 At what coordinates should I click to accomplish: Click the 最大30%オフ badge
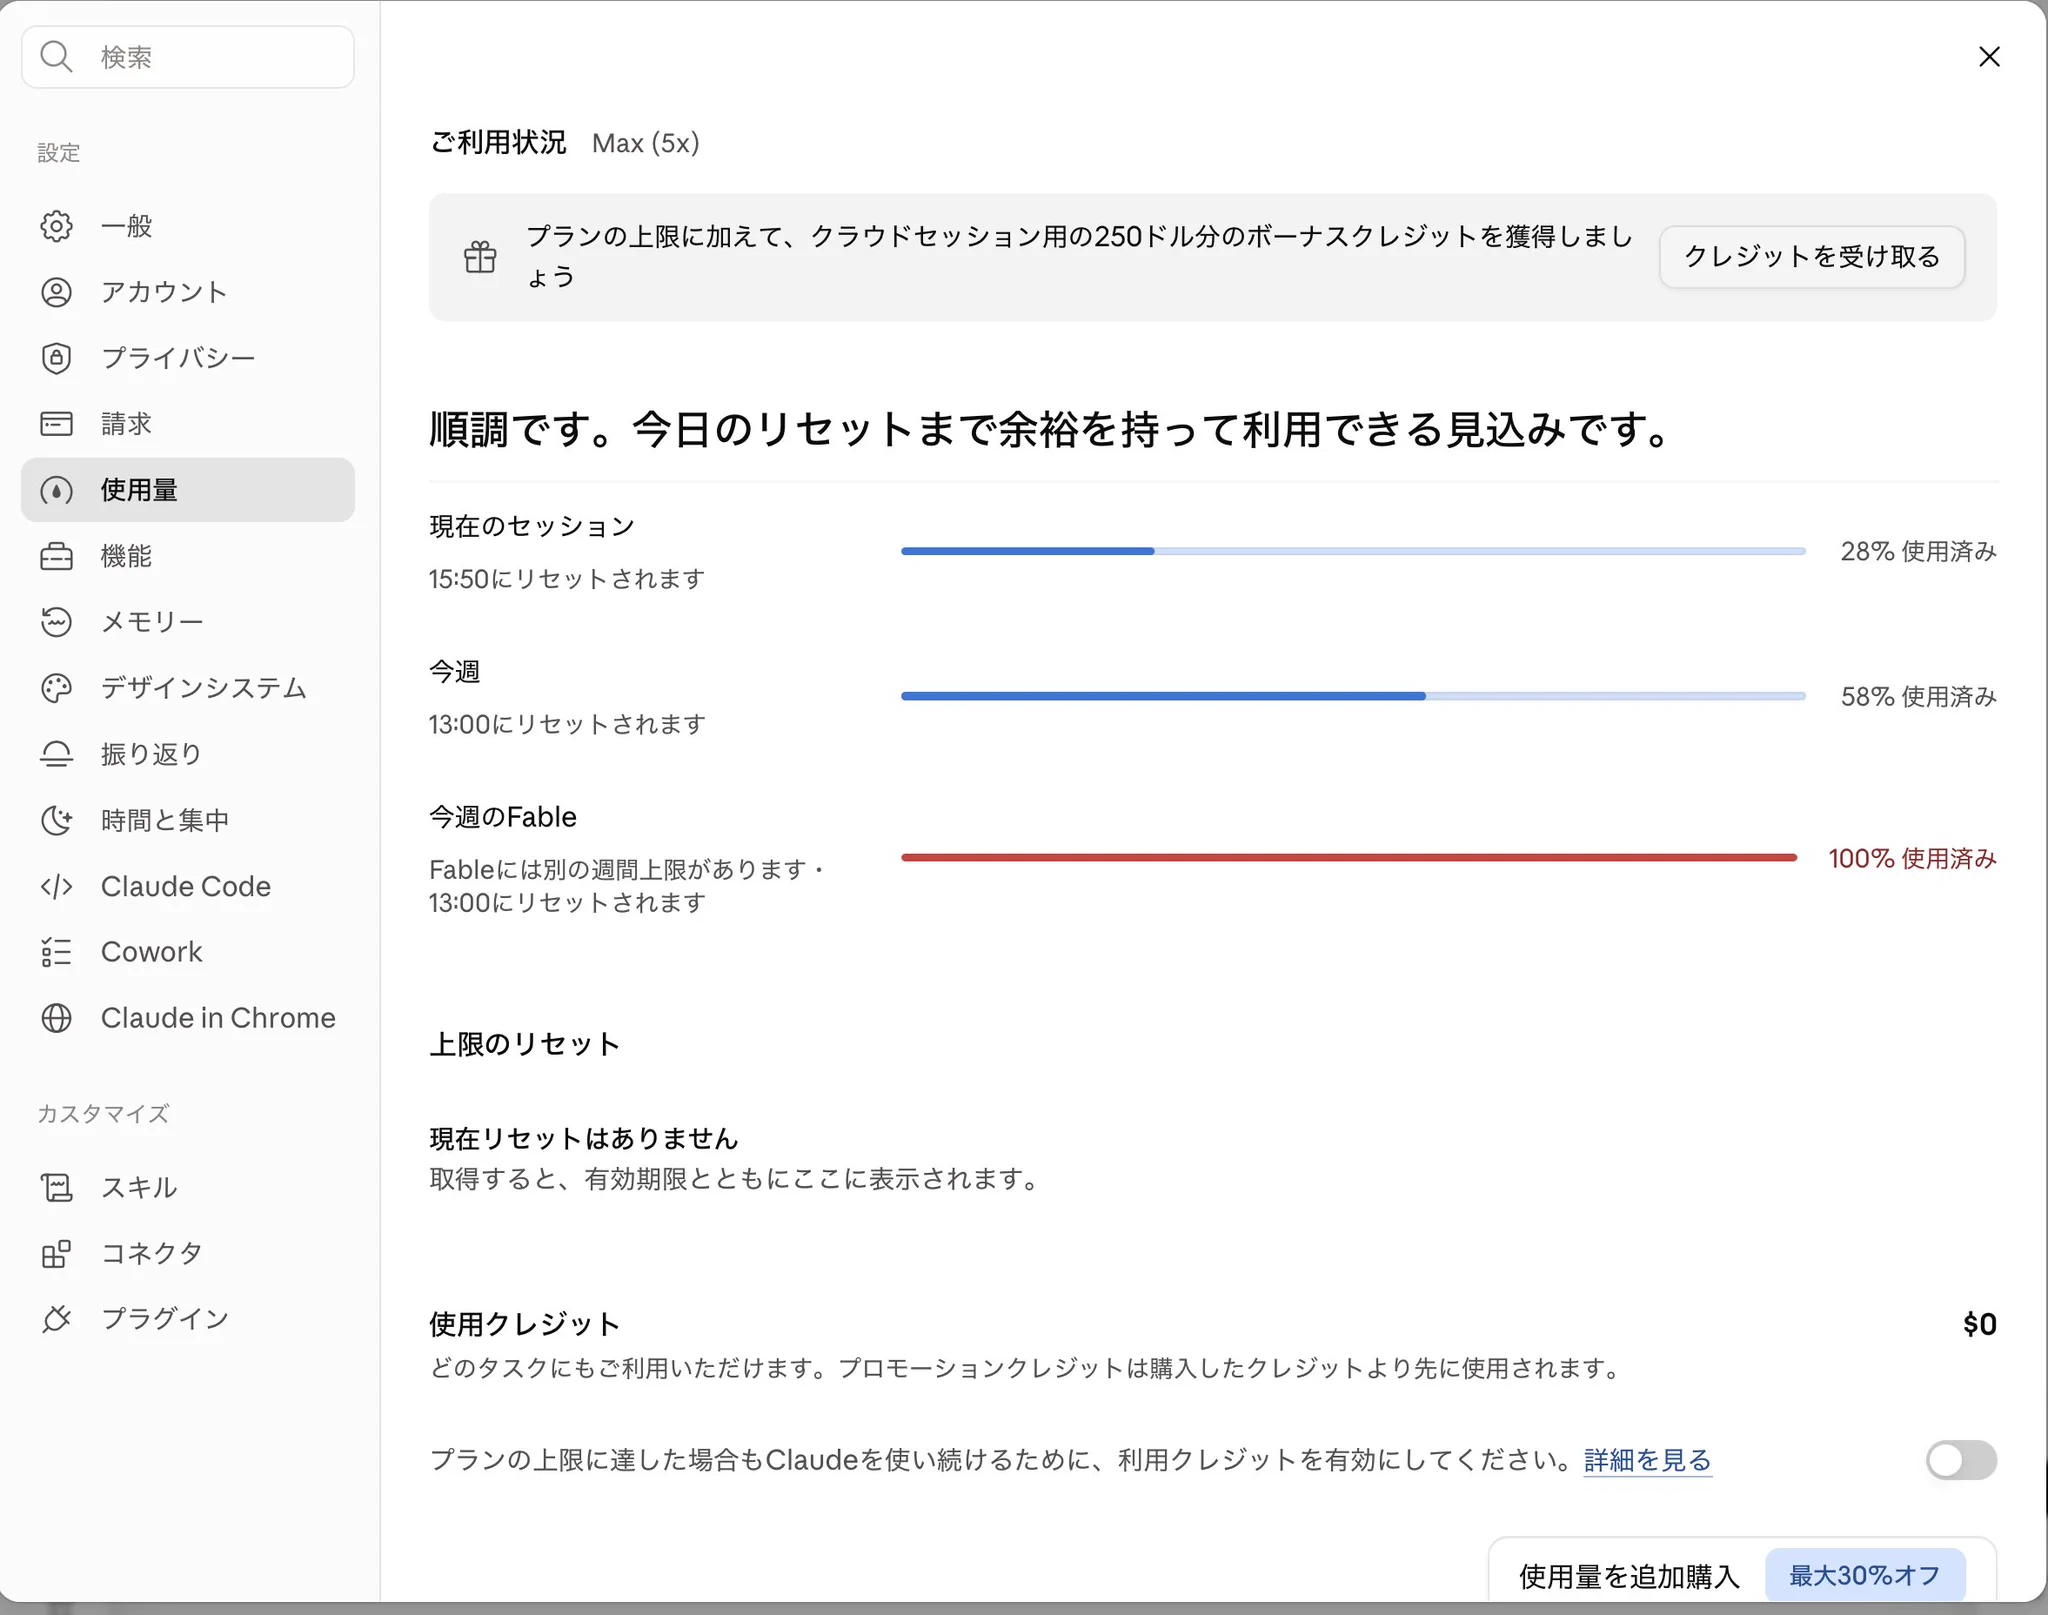coord(1865,1575)
